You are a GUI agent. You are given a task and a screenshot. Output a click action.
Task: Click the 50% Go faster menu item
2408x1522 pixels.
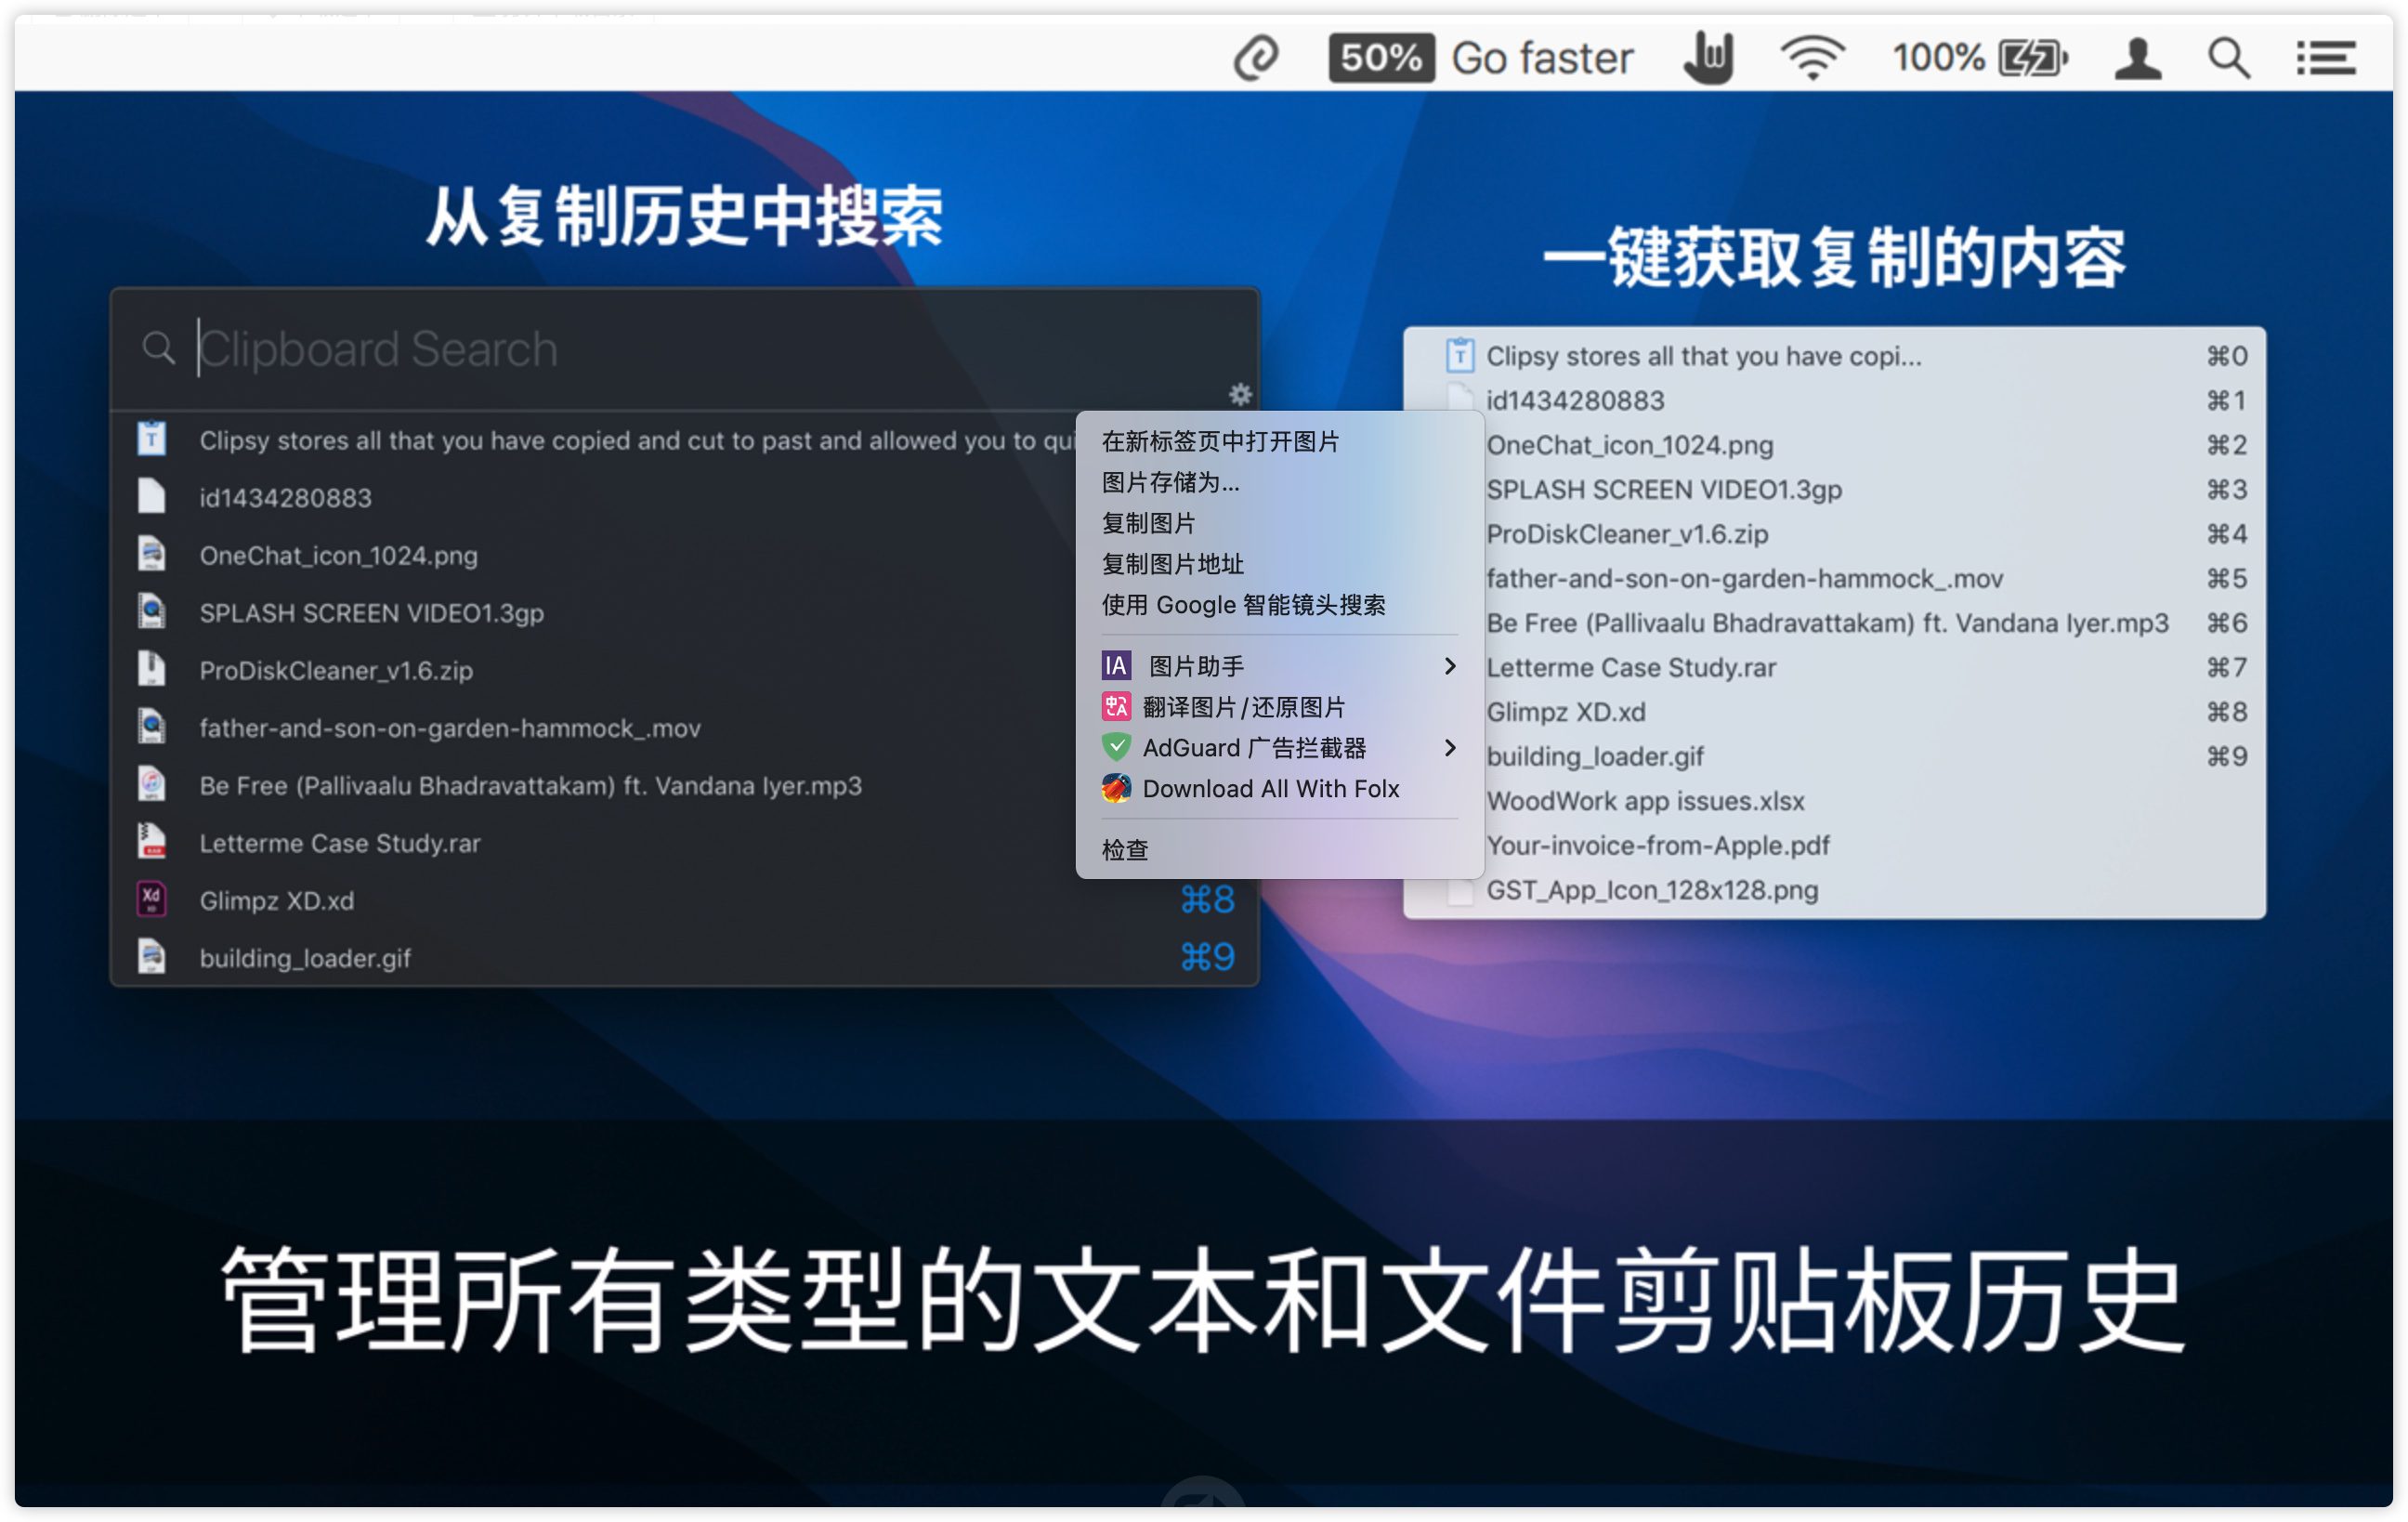1480,57
